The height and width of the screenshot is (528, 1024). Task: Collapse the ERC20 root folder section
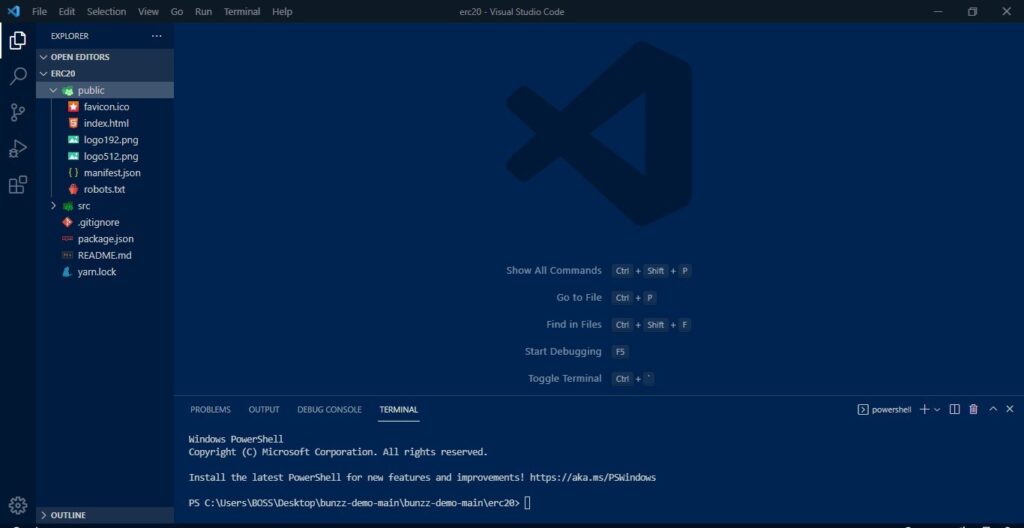click(x=105, y=73)
